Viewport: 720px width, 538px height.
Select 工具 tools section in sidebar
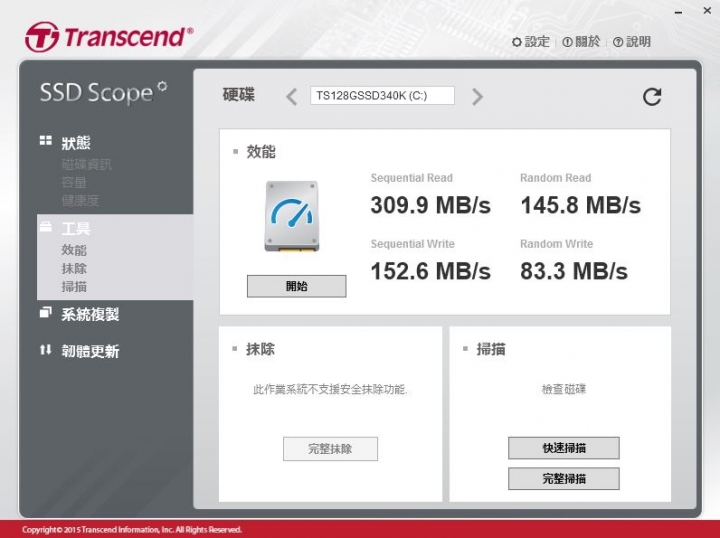[76, 228]
